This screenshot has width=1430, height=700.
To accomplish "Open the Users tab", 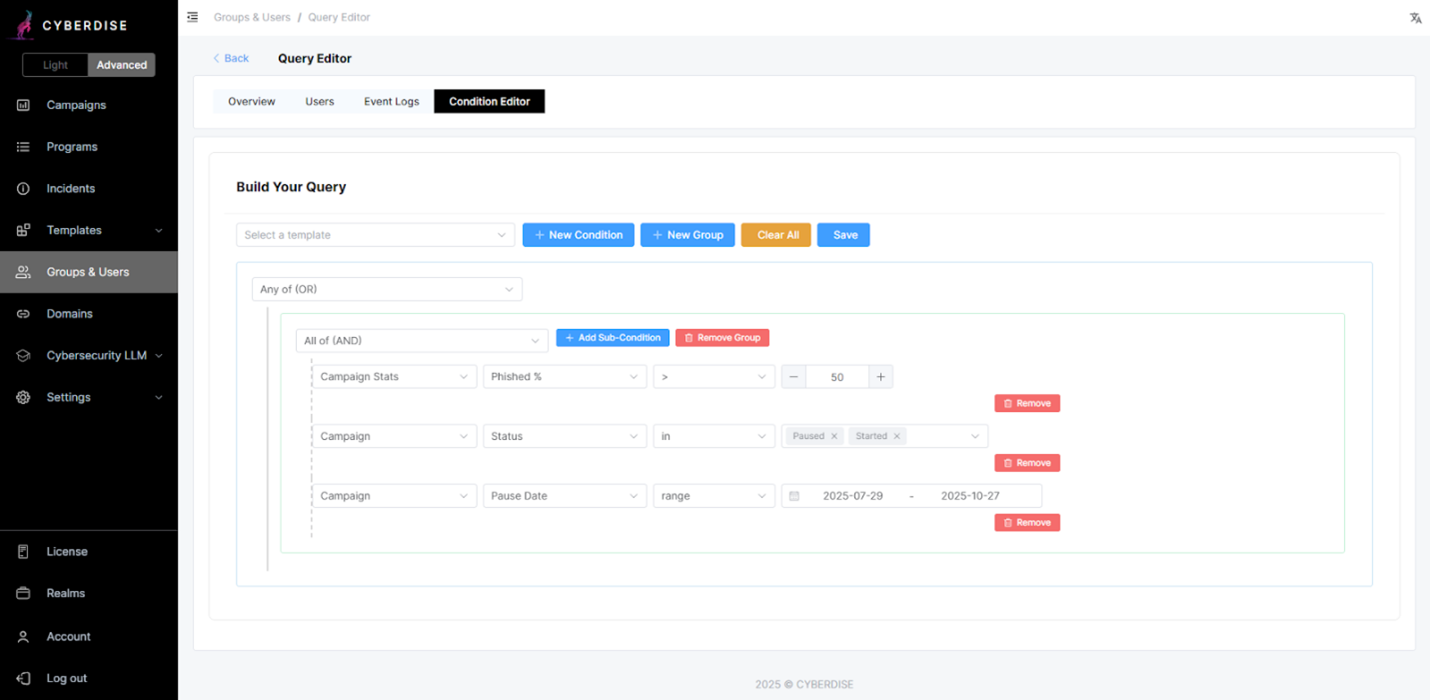I will tap(319, 101).
